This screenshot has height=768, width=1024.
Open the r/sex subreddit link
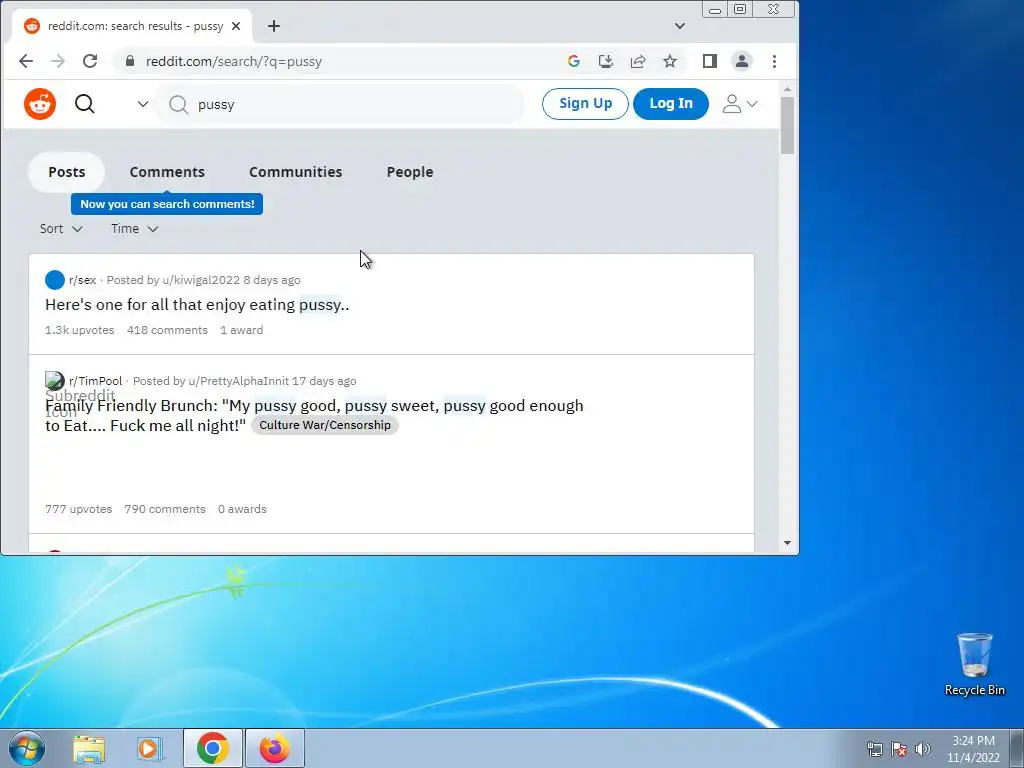pyautogui.click(x=83, y=280)
